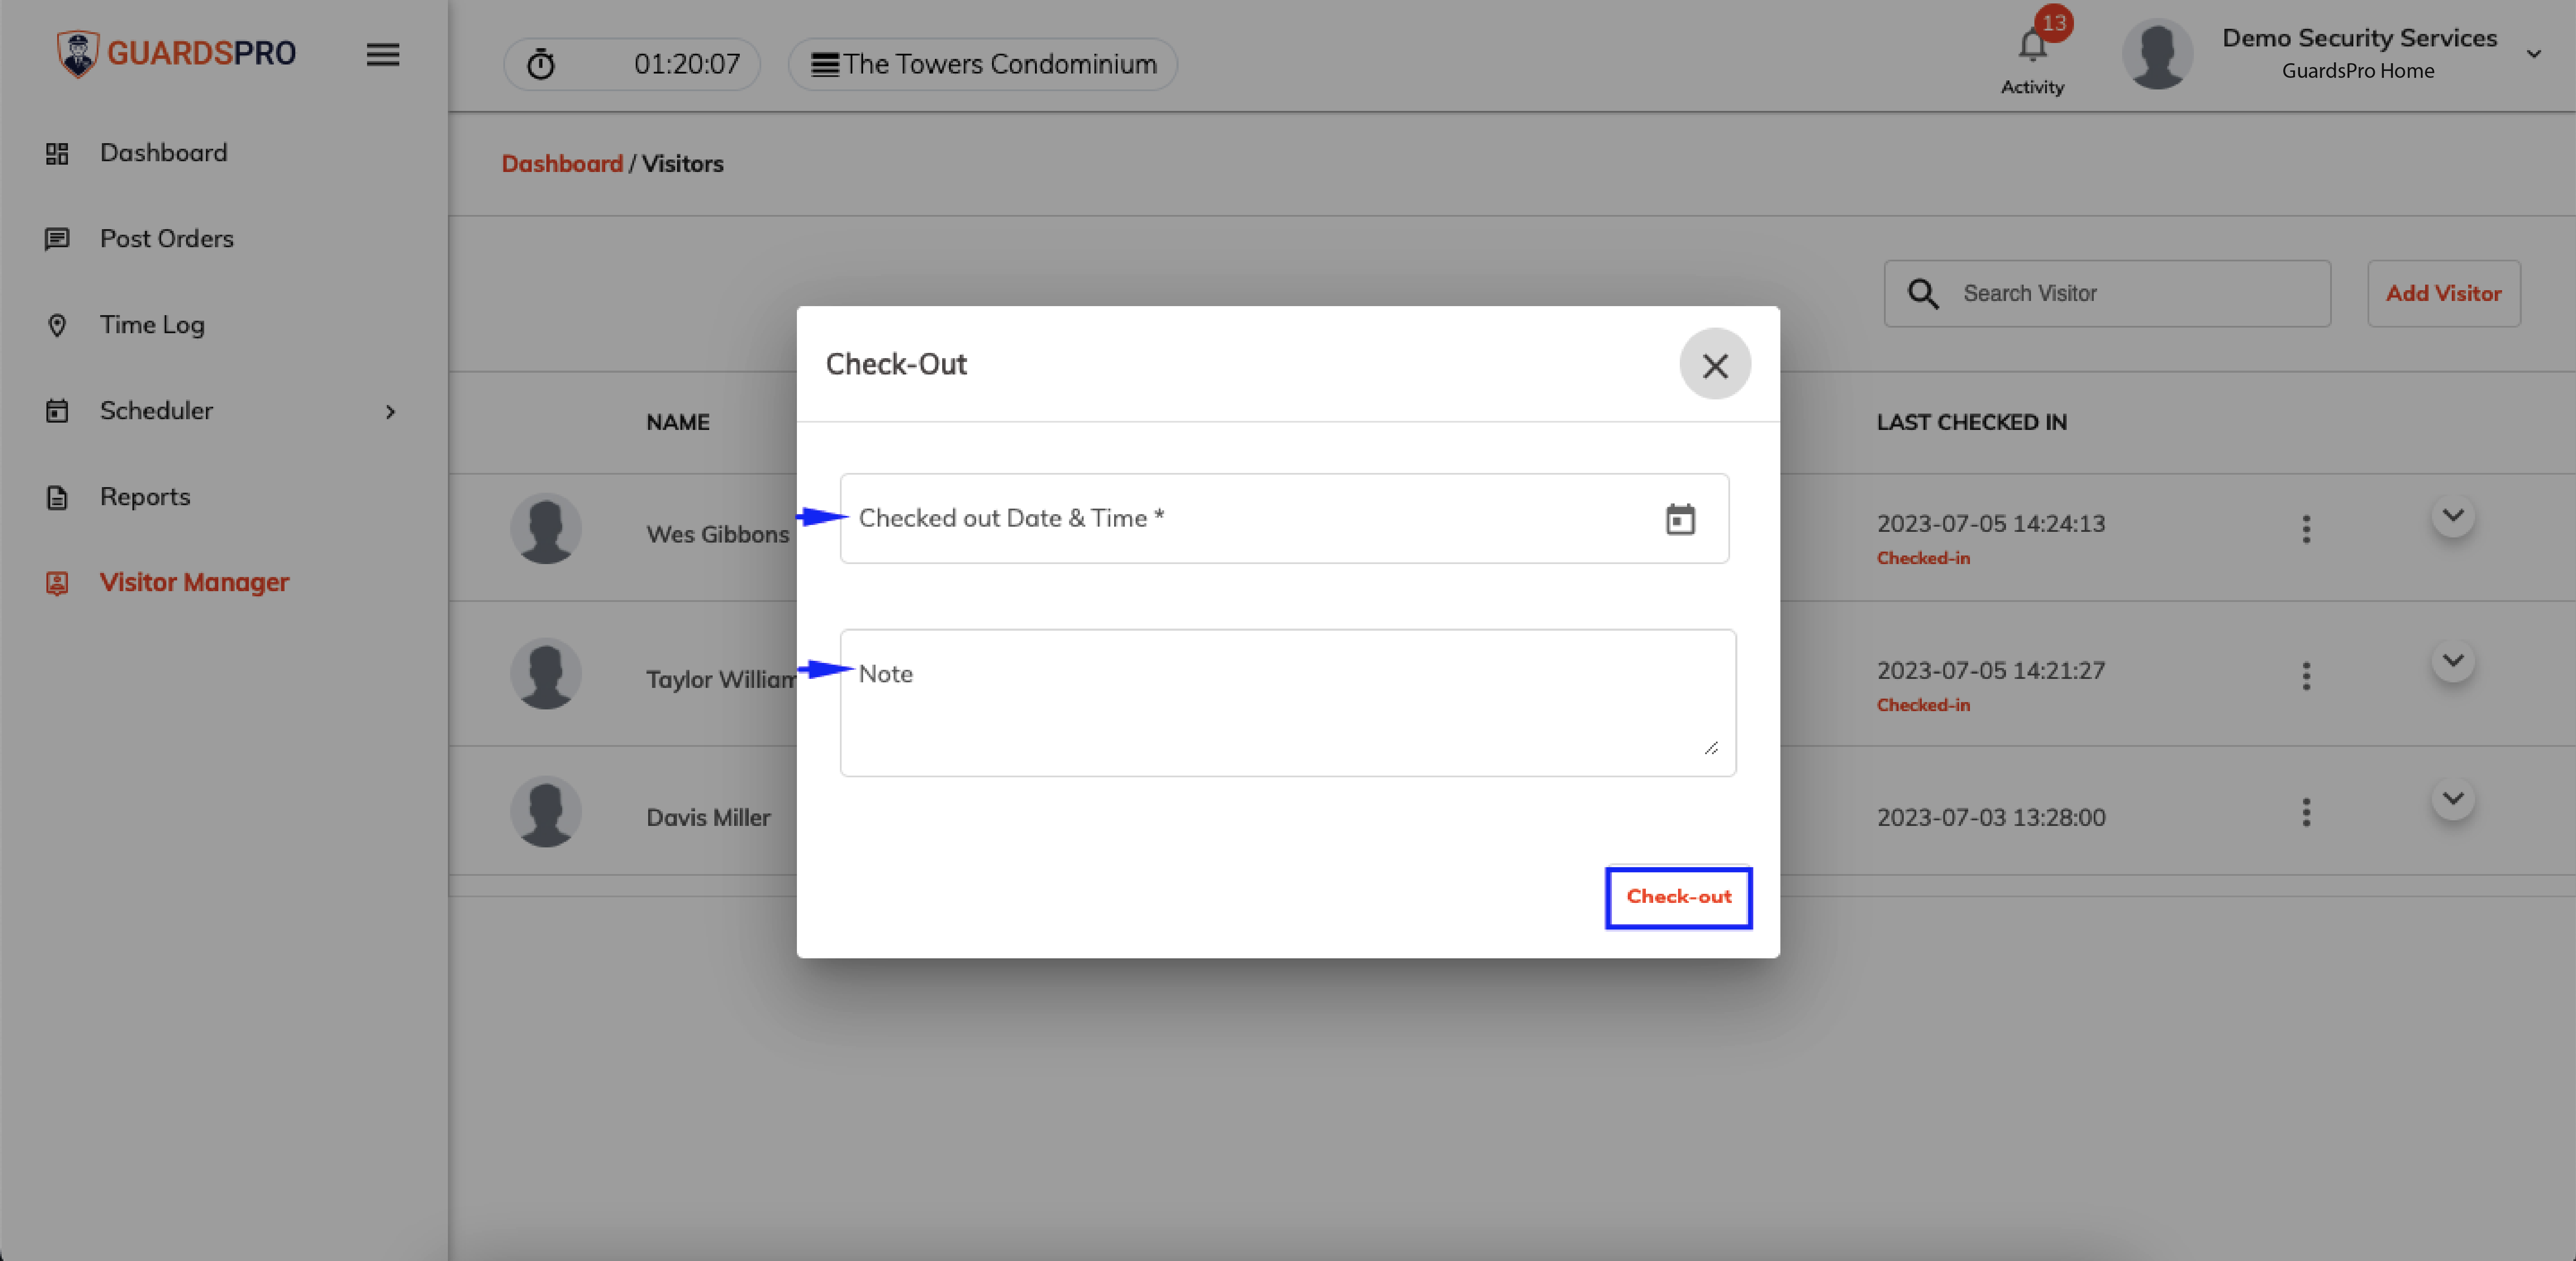This screenshot has height=1261, width=2576.
Task: Click the stopwatch timer icon
Action: (541, 64)
